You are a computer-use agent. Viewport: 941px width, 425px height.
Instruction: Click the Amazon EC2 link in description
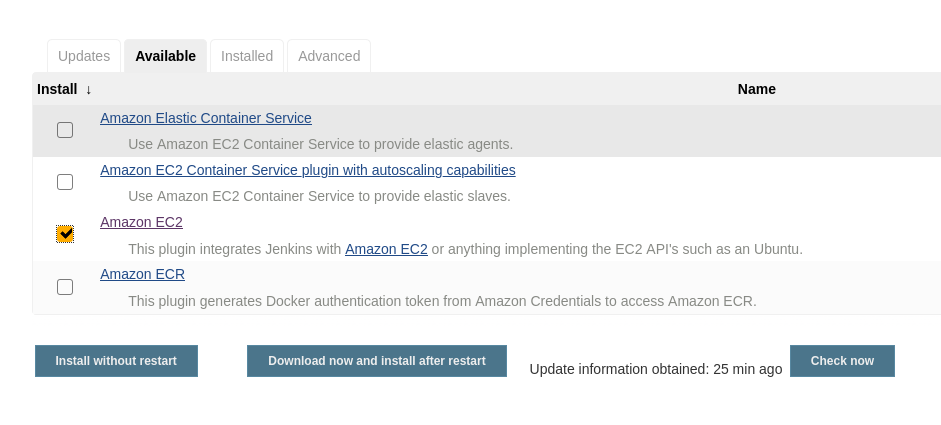pos(386,249)
